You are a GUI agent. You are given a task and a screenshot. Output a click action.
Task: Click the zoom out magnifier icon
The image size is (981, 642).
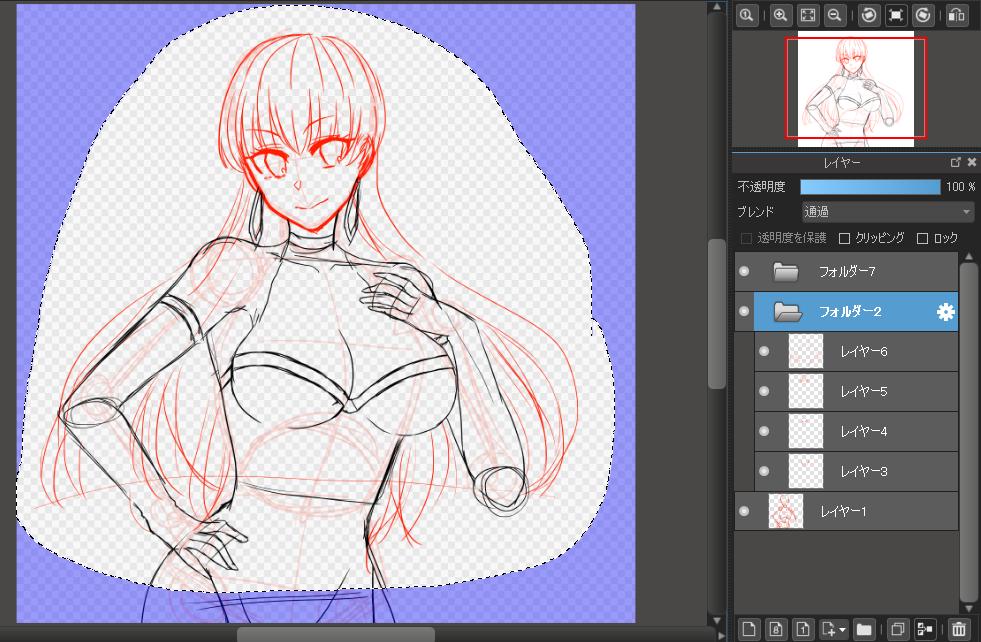click(835, 15)
